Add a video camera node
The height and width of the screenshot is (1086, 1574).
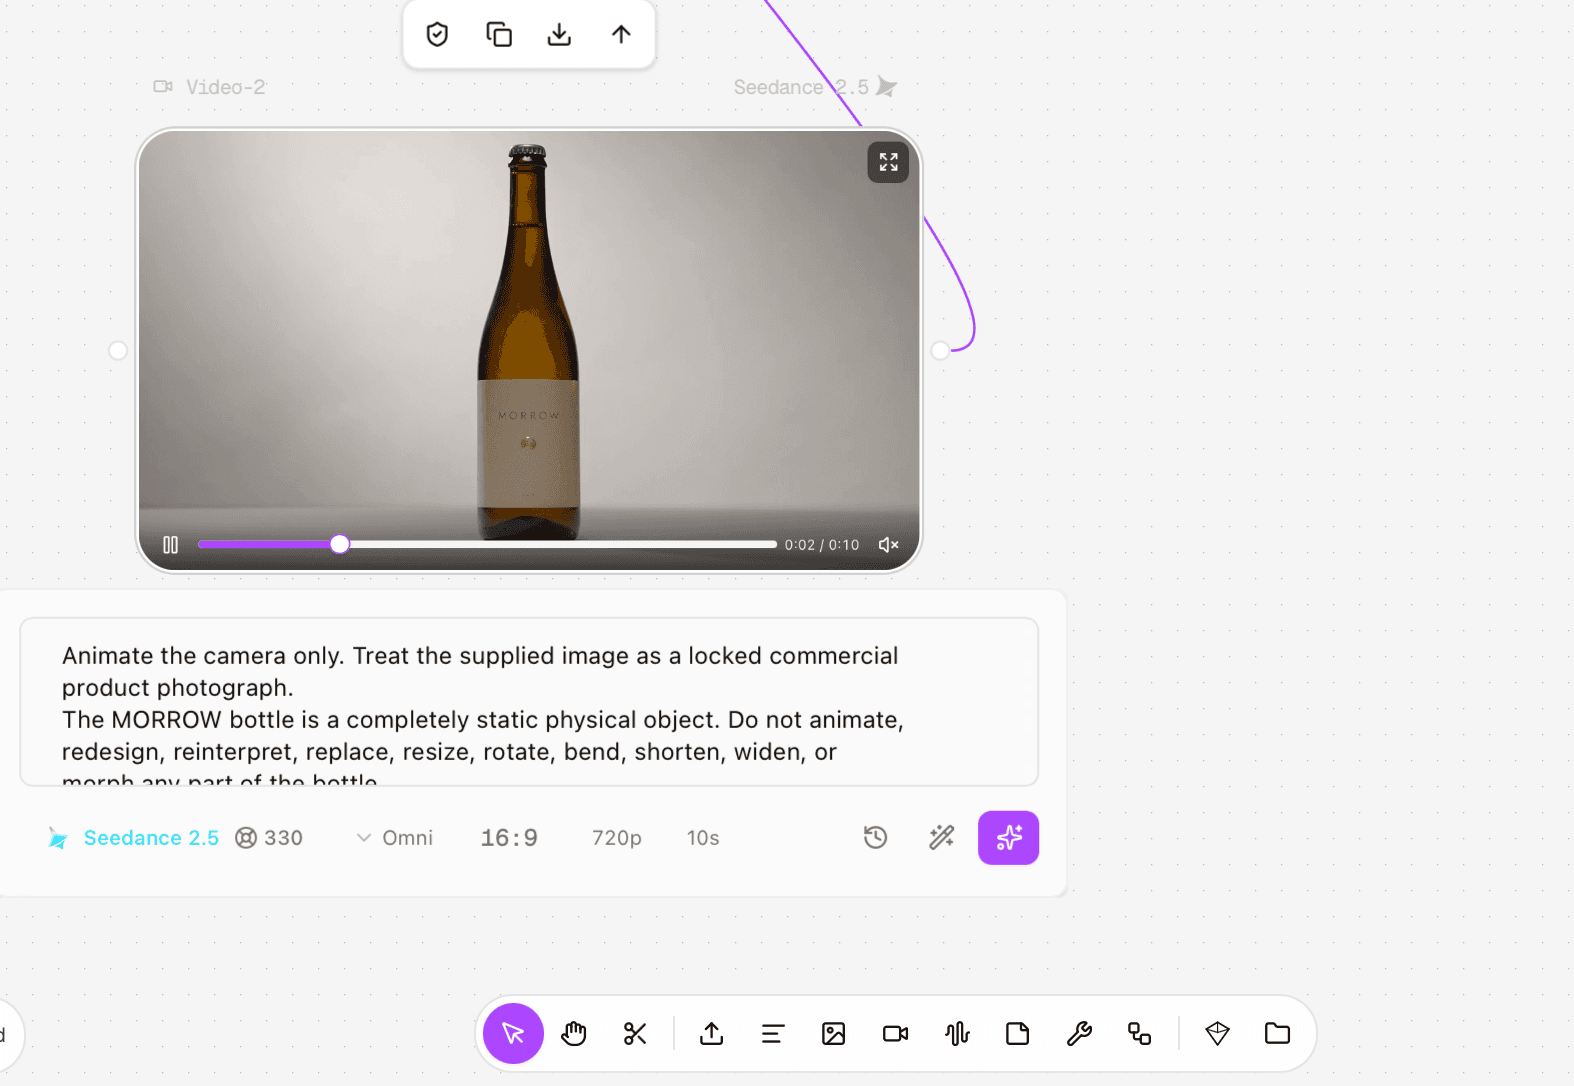click(896, 1034)
